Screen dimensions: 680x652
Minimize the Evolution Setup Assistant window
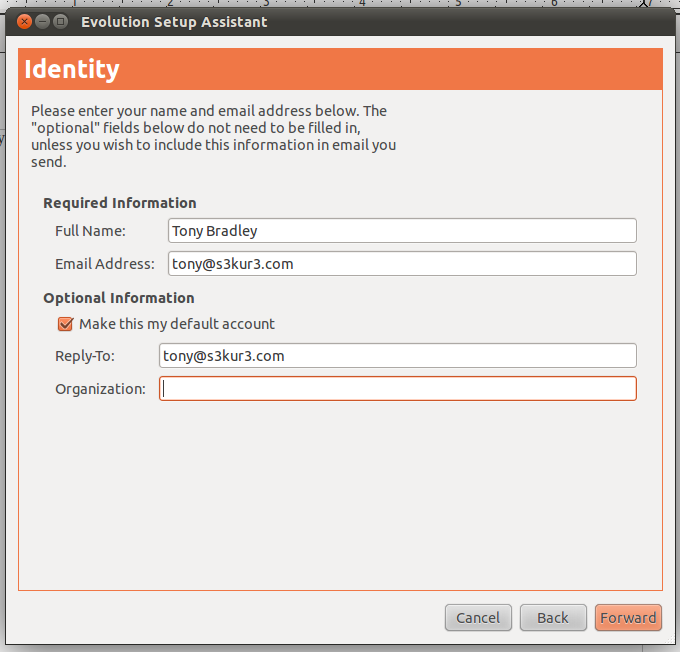click(x=42, y=21)
